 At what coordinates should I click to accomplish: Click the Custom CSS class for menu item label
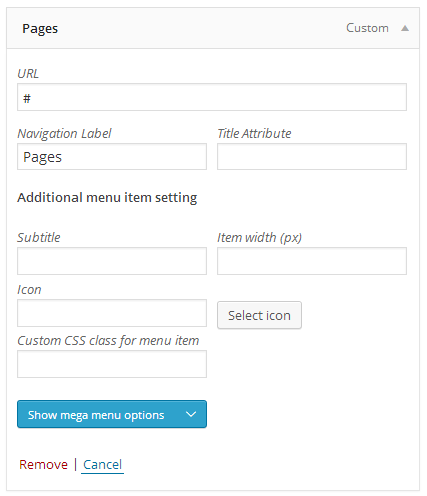point(108,341)
